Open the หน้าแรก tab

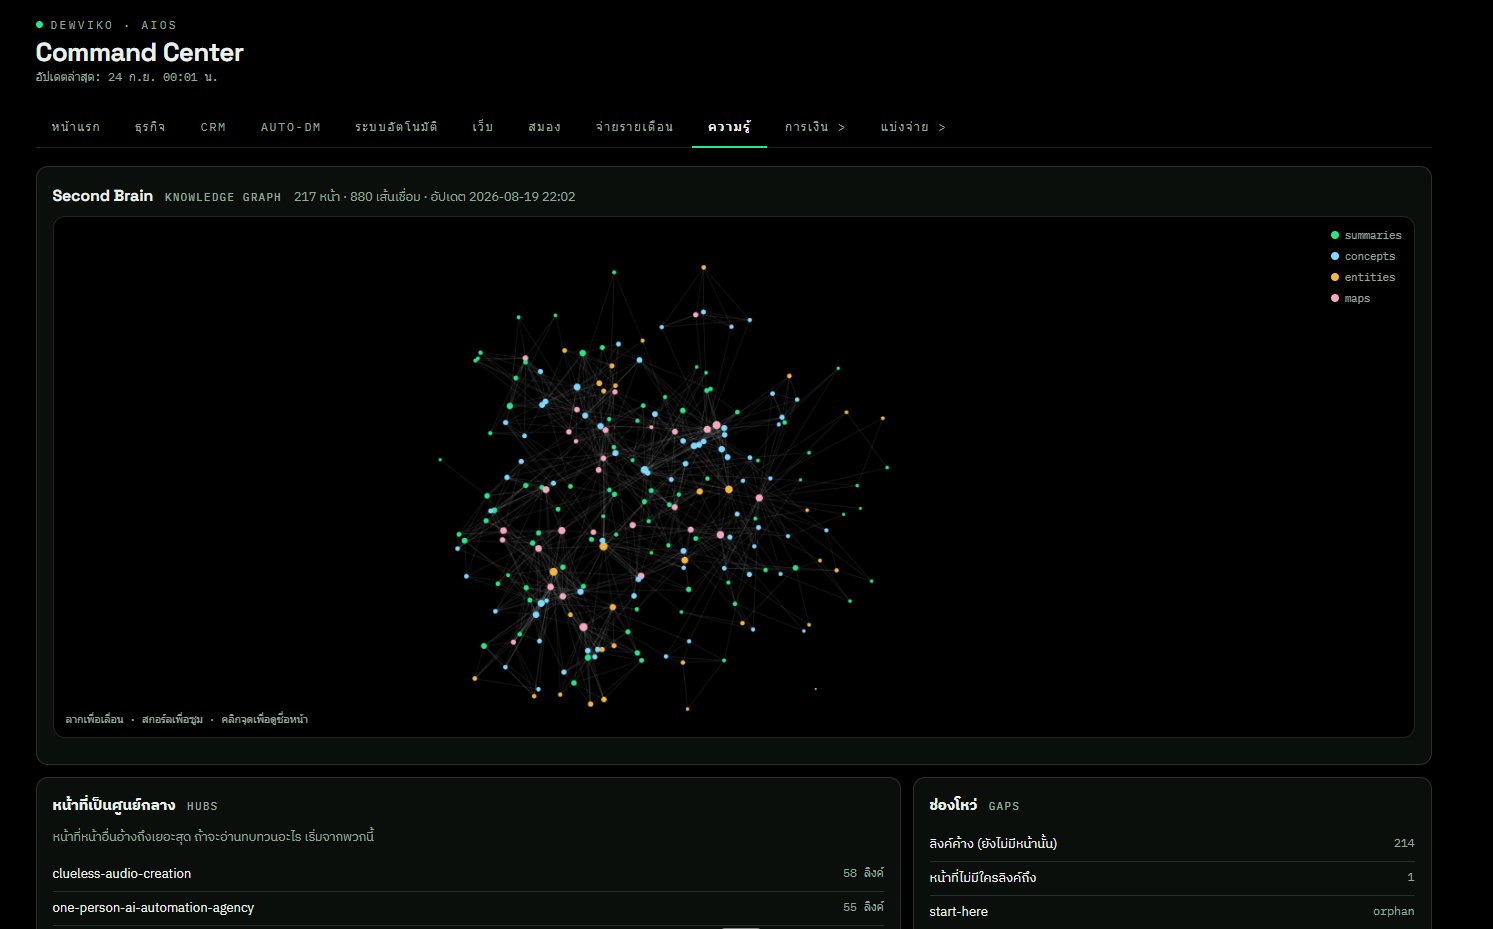pyautogui.click(x=76, y=127)
